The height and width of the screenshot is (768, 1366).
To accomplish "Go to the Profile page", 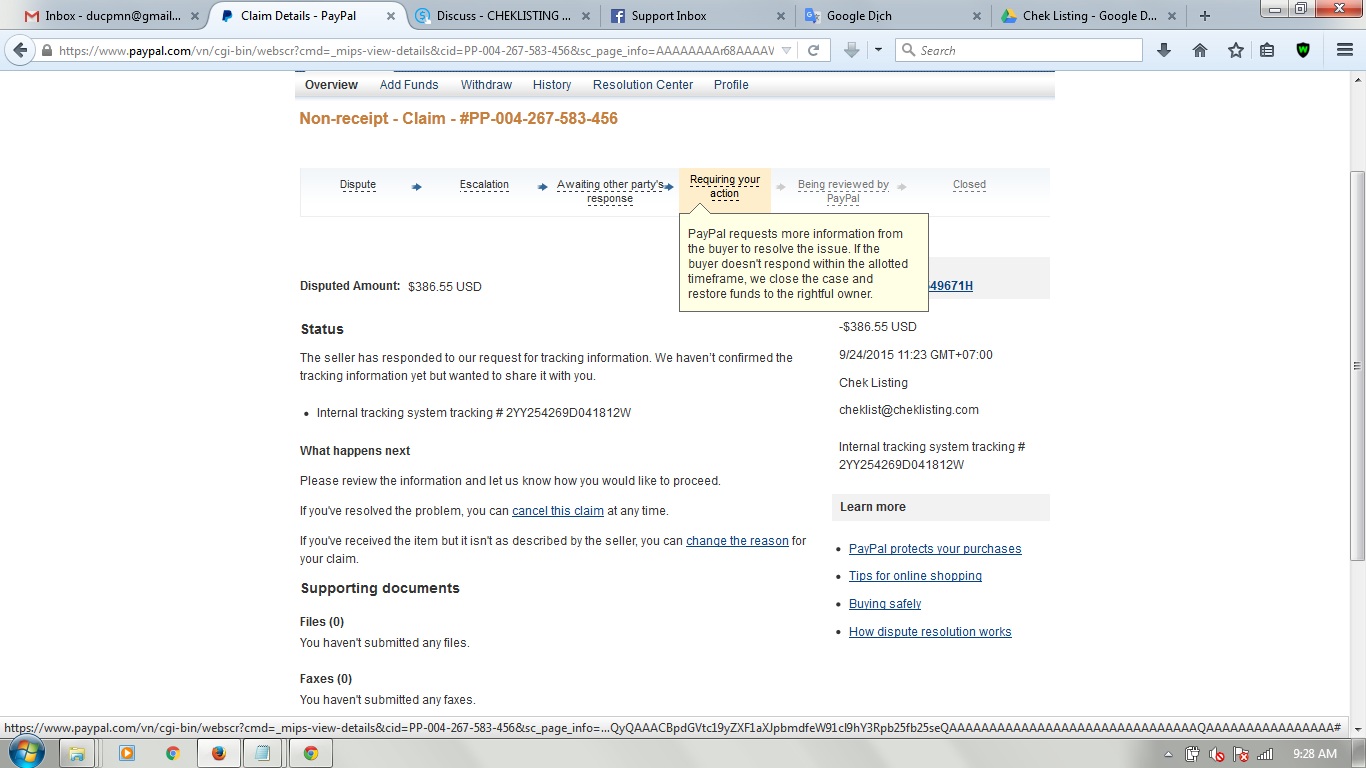I will [731, 85].
